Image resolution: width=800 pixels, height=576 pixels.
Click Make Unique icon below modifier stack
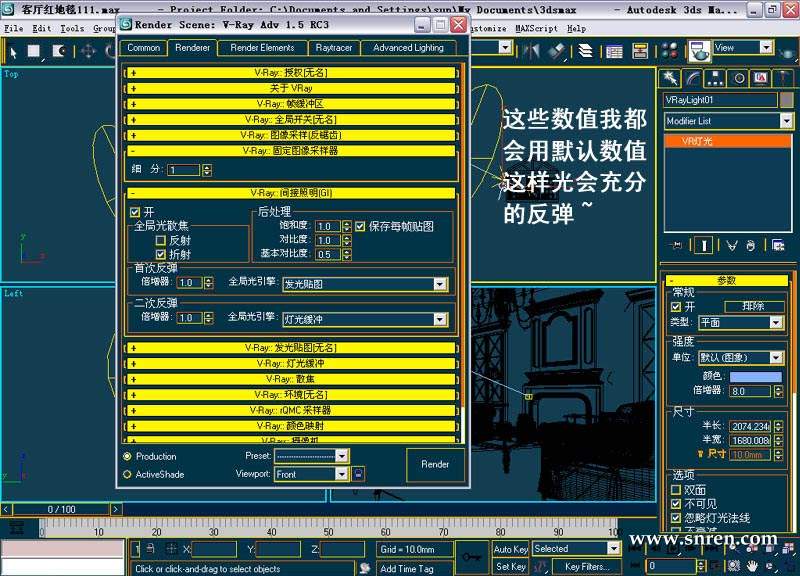tap(732, 246)
